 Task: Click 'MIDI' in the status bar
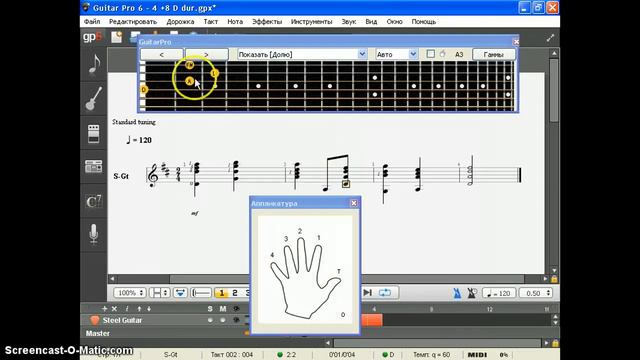(477, 355)
